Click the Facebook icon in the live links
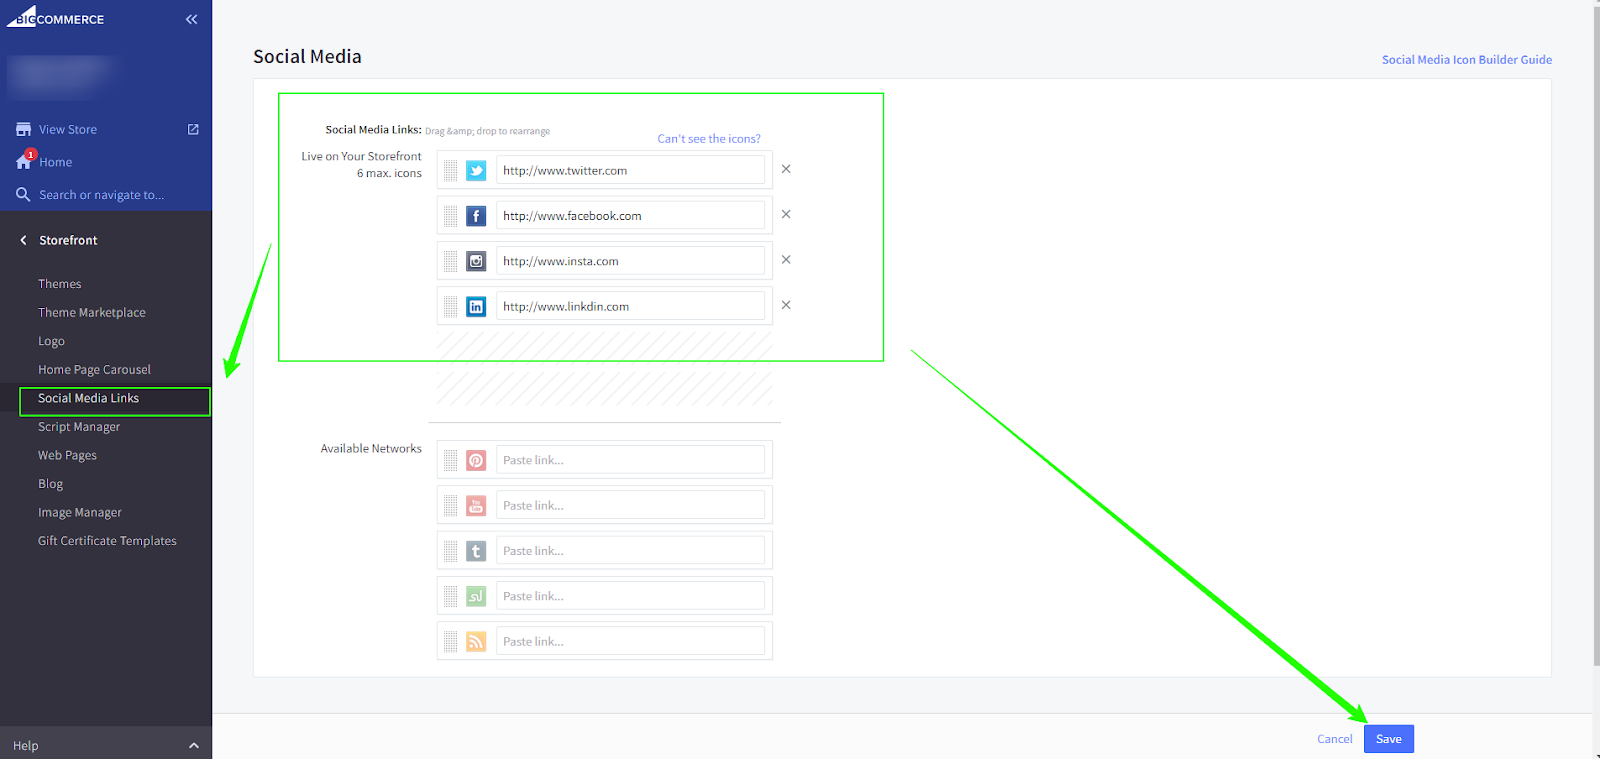Screen dimensions: 1600x759 476,216
